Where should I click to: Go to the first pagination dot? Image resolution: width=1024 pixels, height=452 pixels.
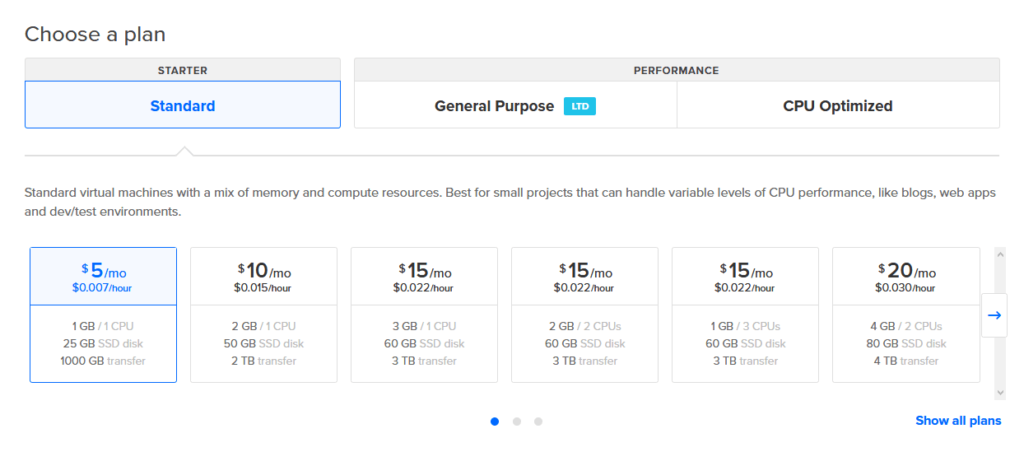point(494,421)
